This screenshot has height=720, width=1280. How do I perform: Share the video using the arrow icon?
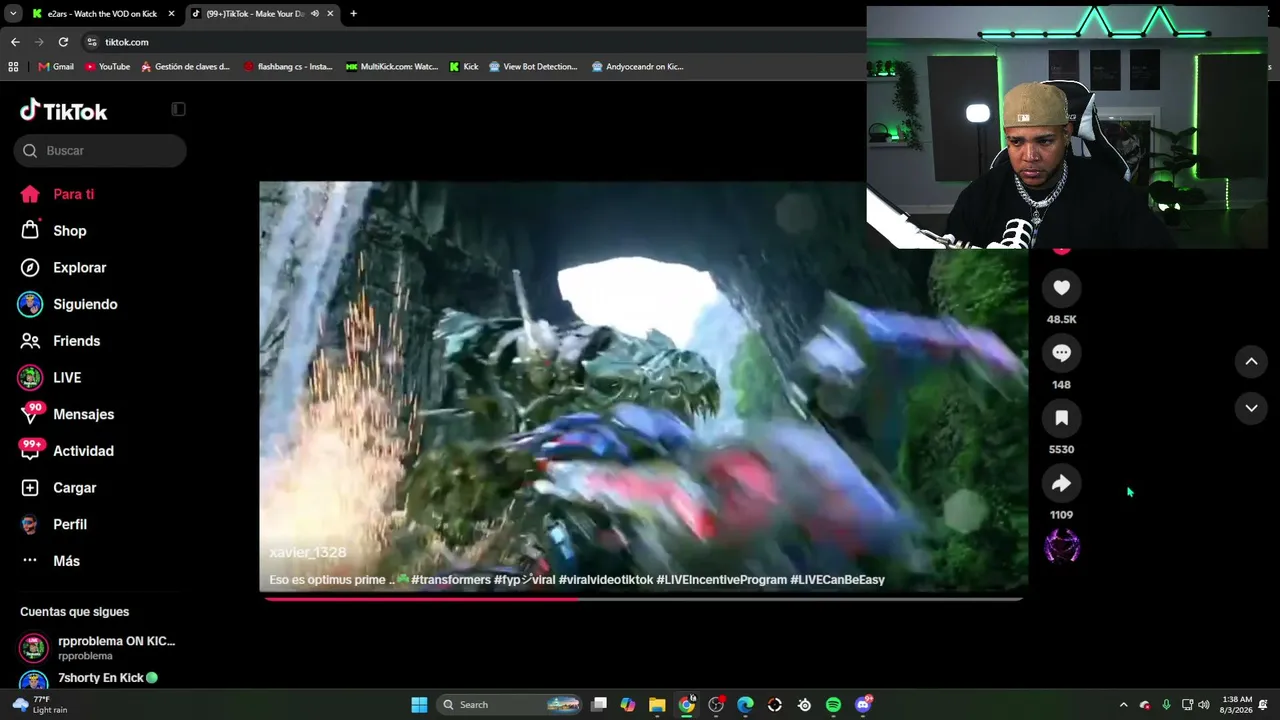click(1061, 484)
